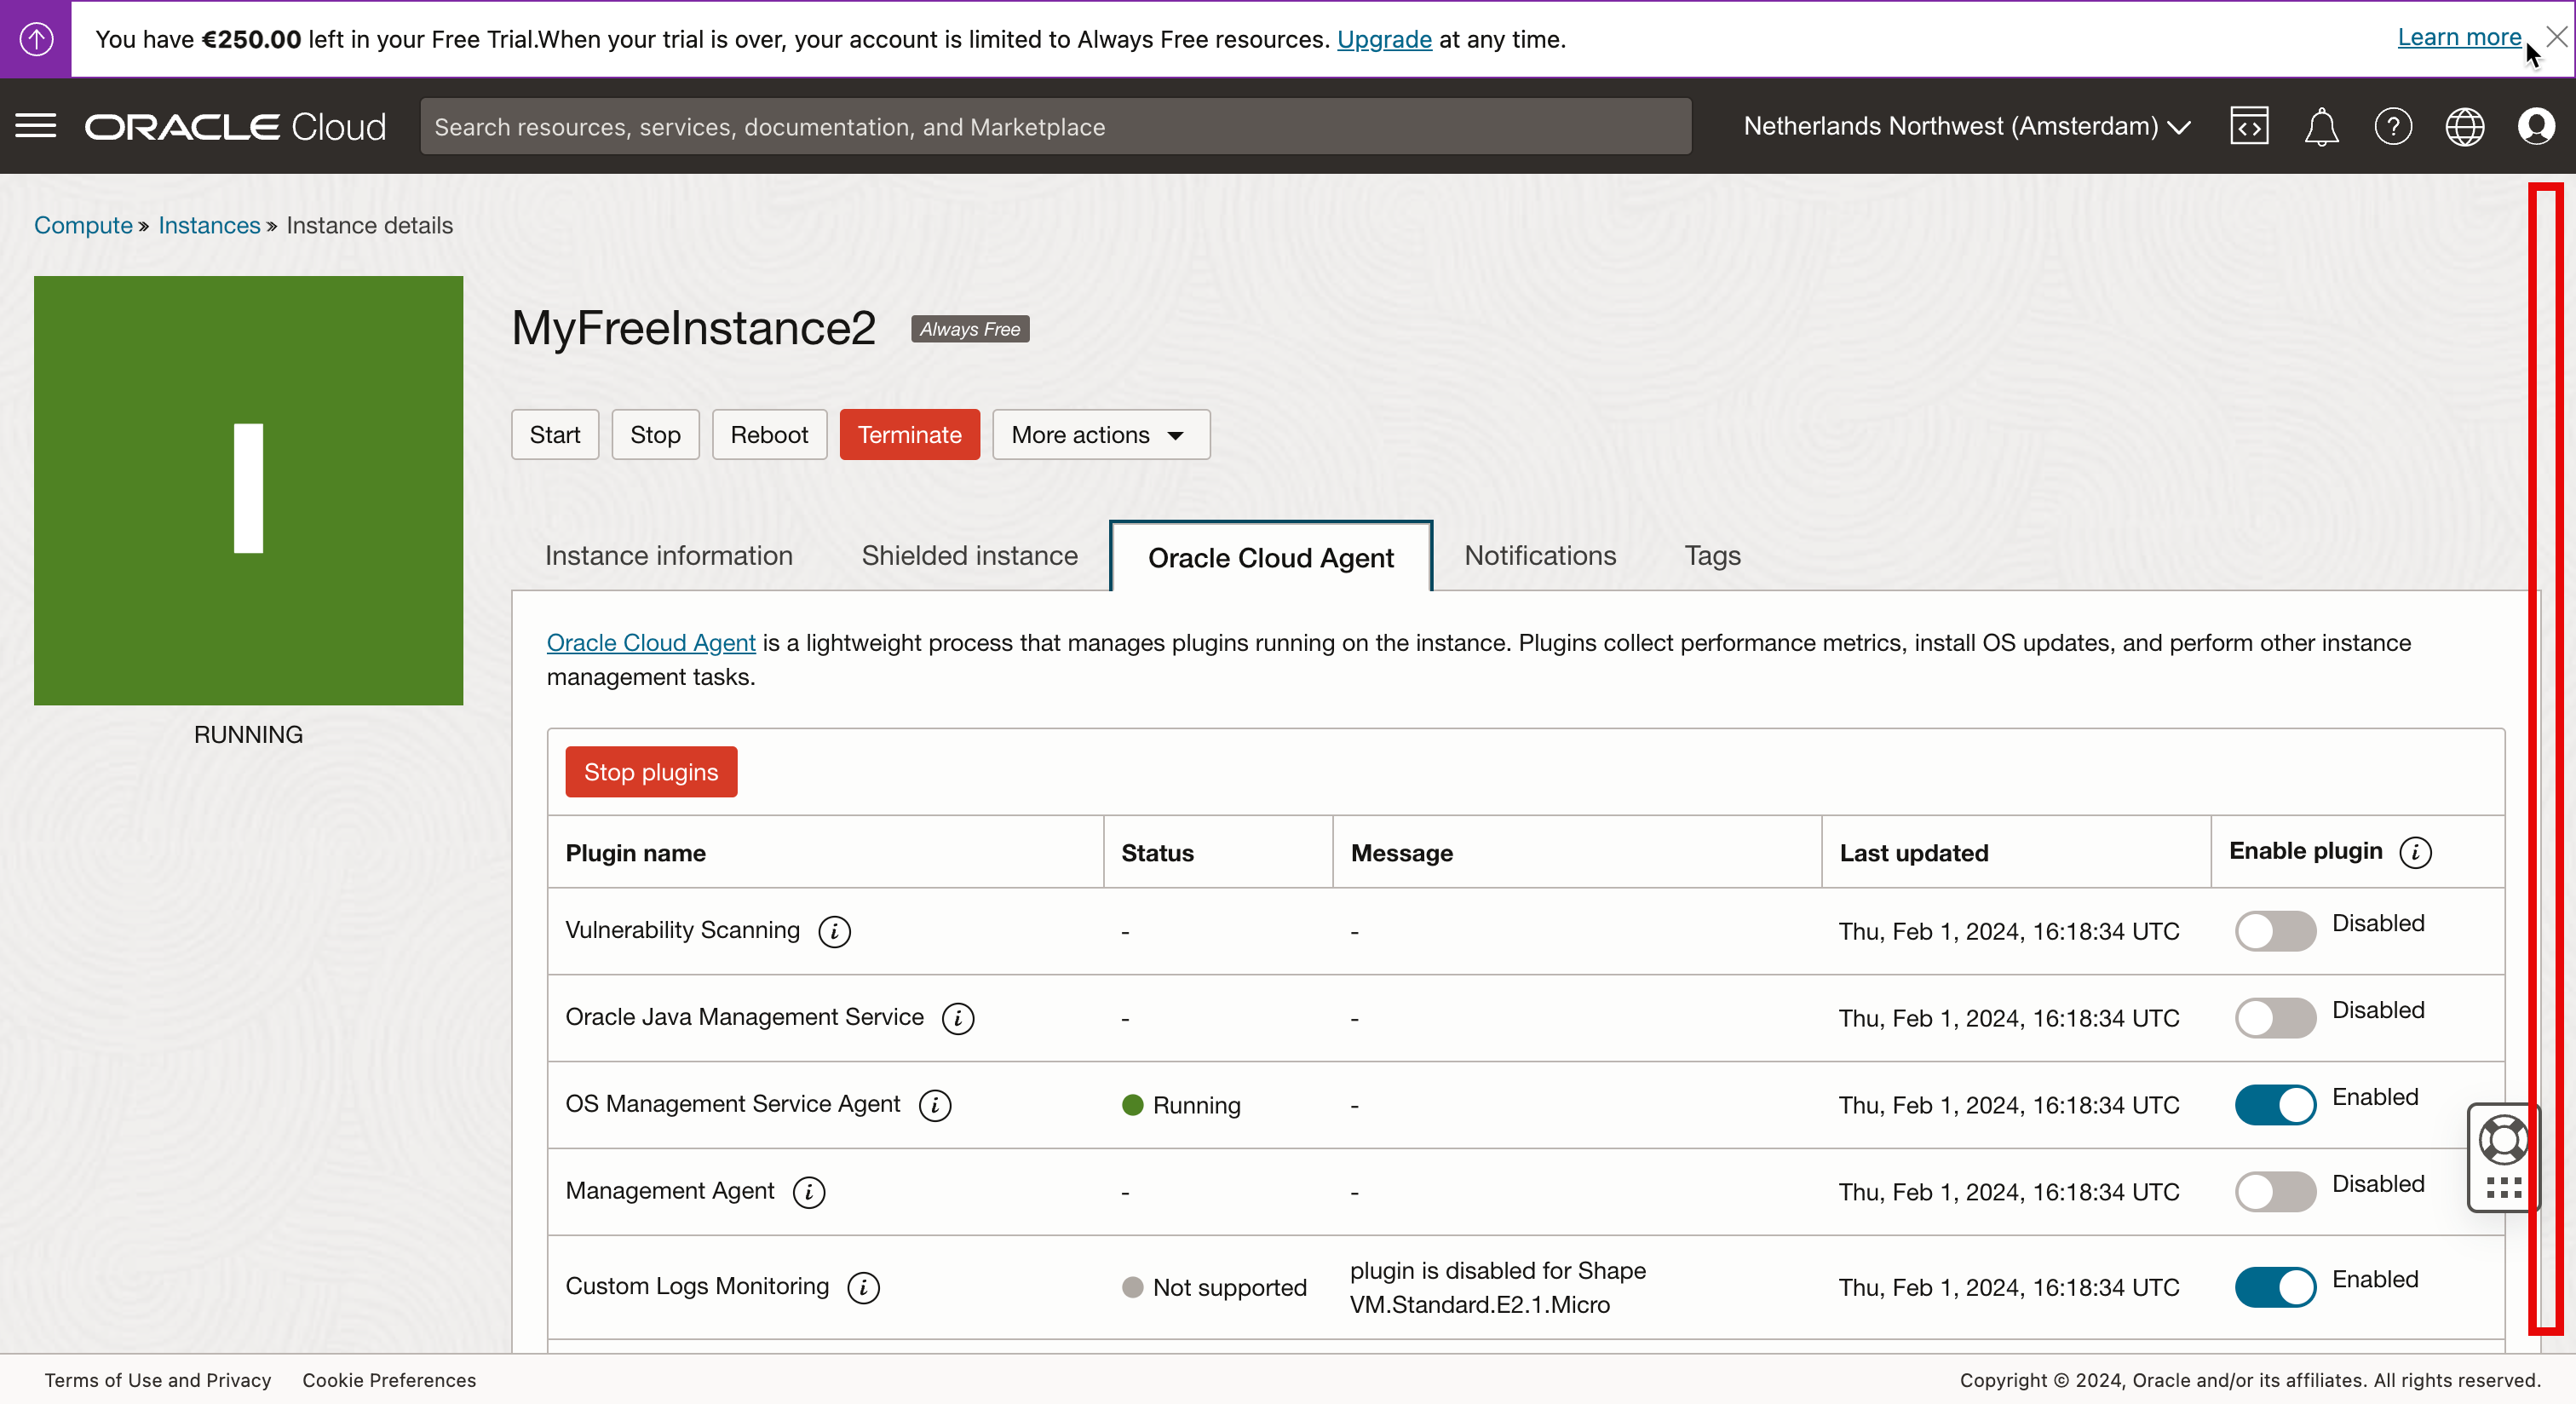Enable the Vulnerability Scanning plugin toggle
The height and width of the screenshot is (1404, 2576).
(x=2275, y=931)
